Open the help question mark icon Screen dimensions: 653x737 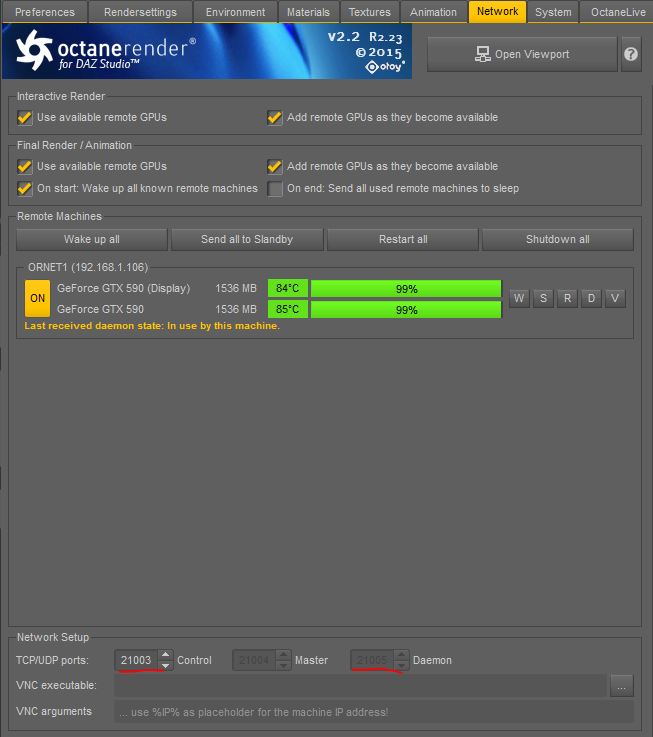click(x=631, y=54)
